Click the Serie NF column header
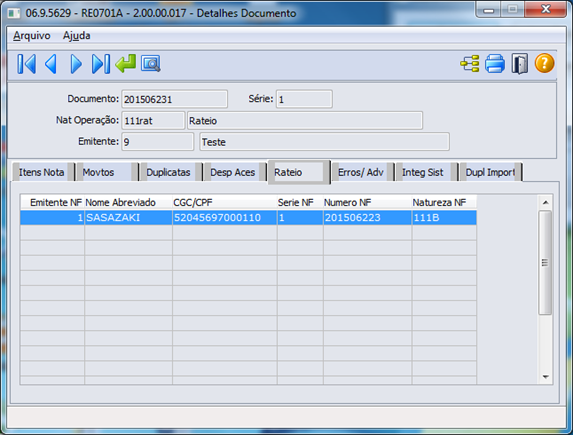Viewport: 573px width, 435px height. tap(300, 203)
